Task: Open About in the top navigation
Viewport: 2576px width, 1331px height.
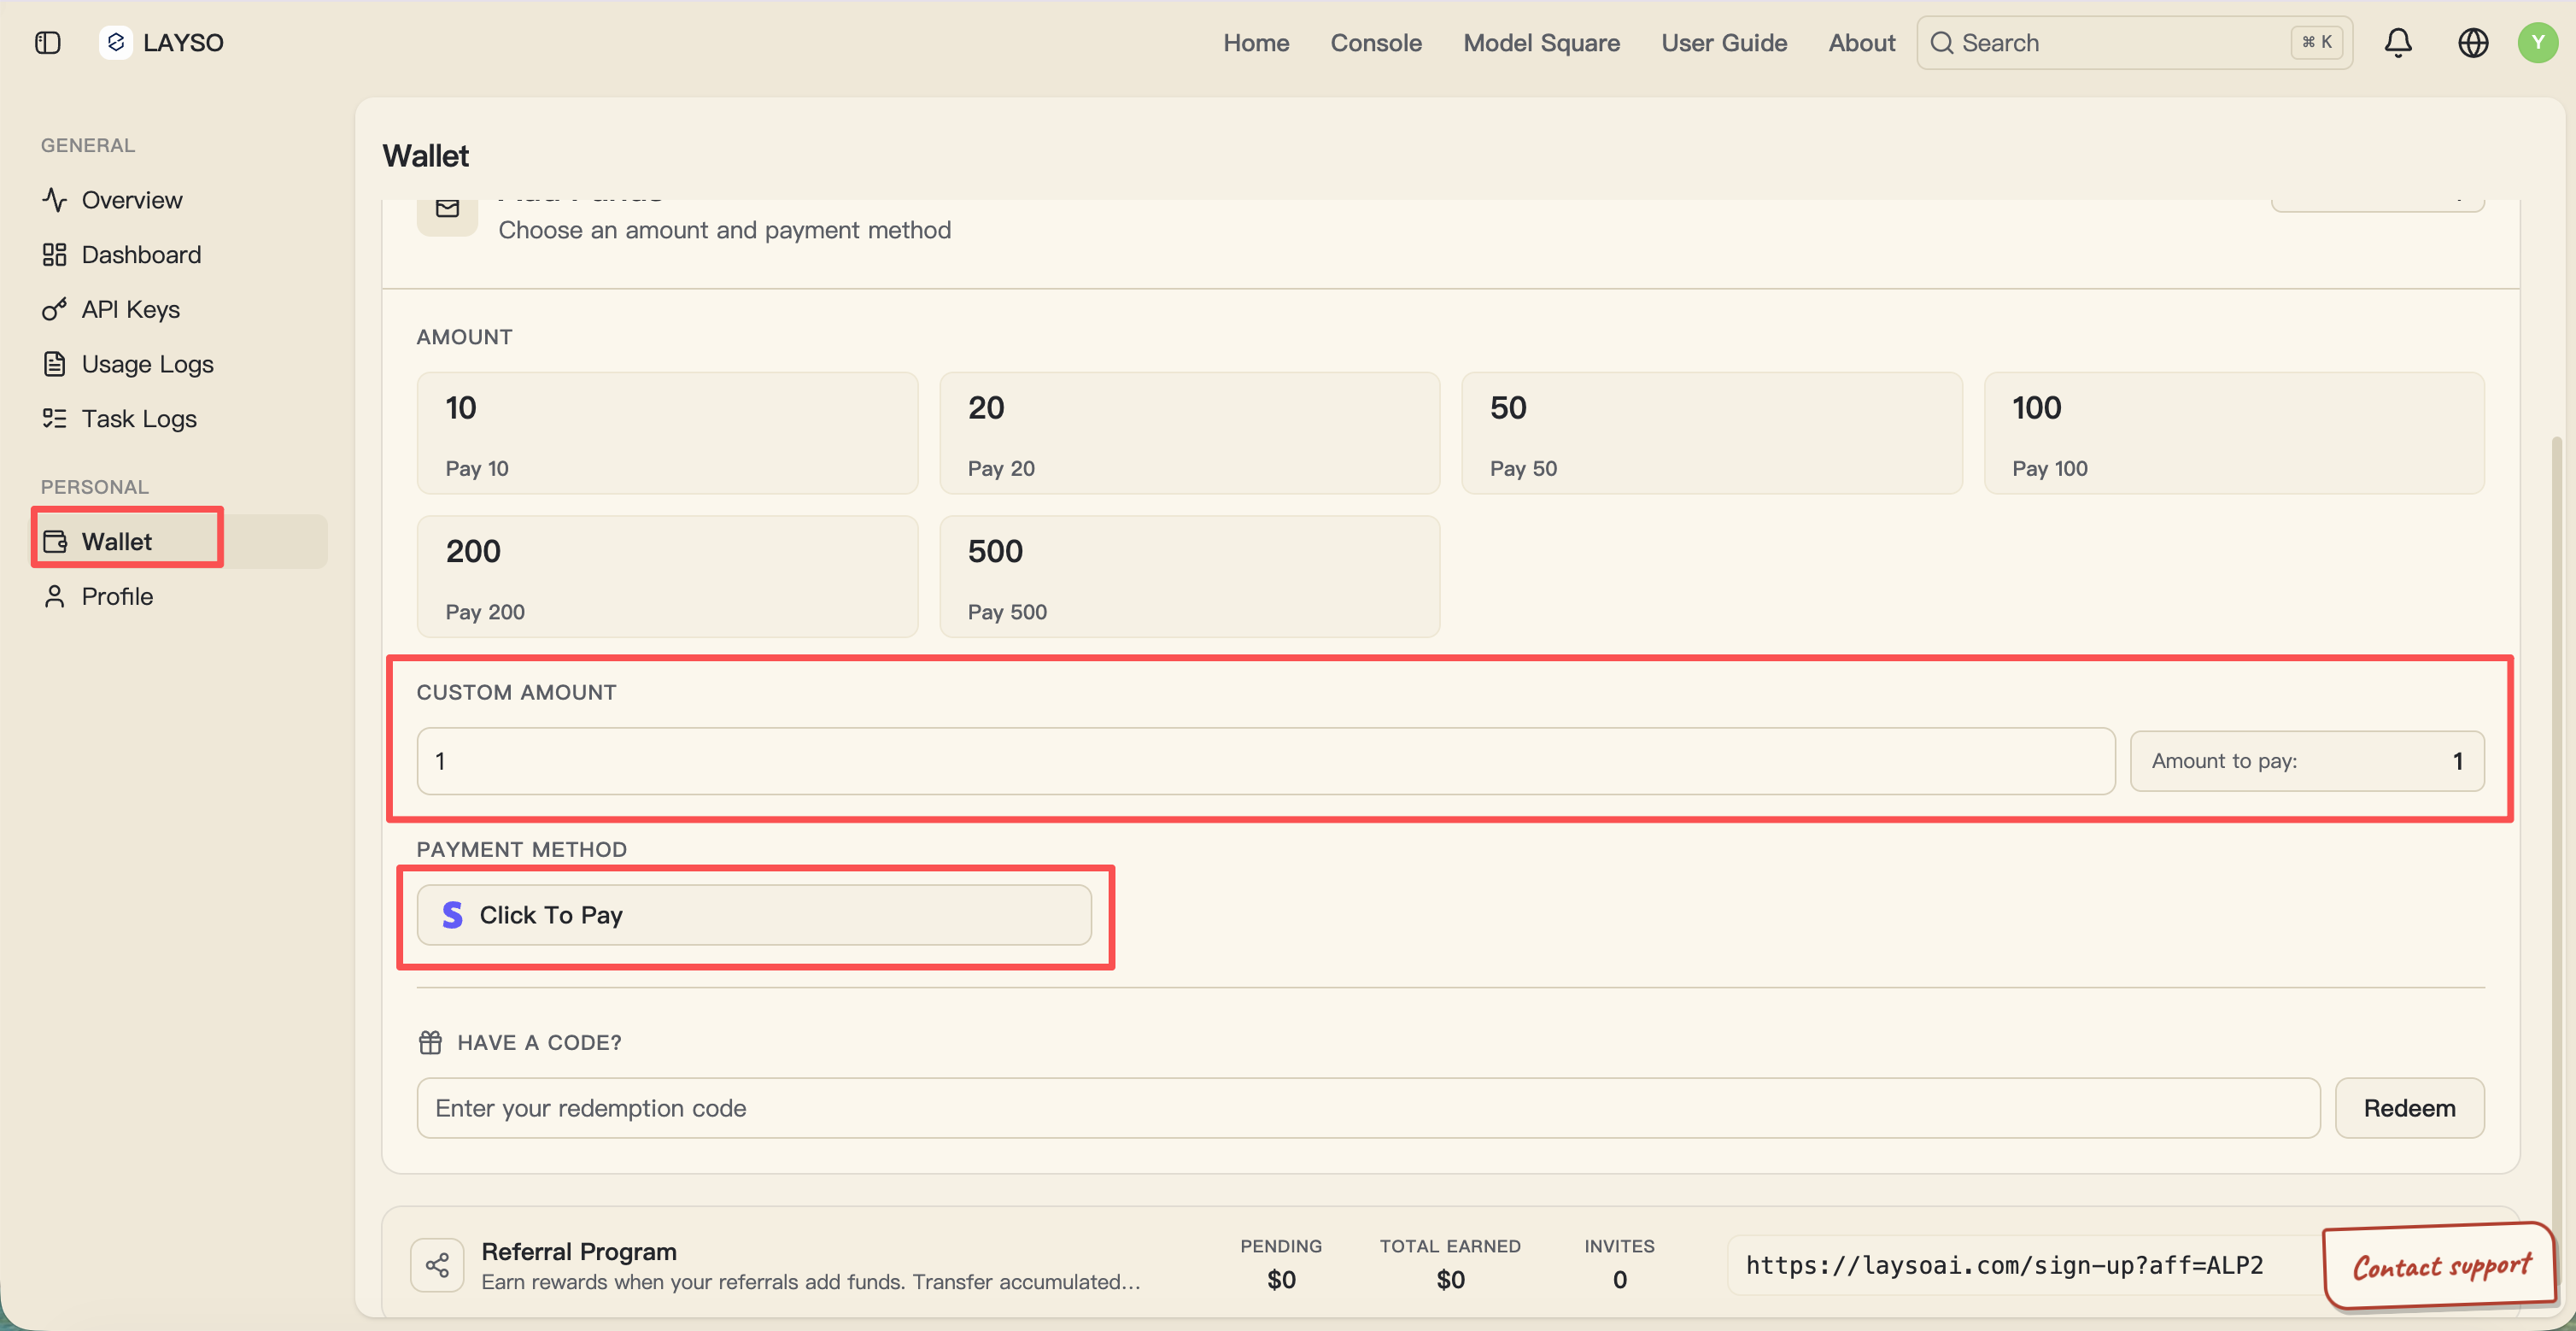Action: tap(1862, 43)
